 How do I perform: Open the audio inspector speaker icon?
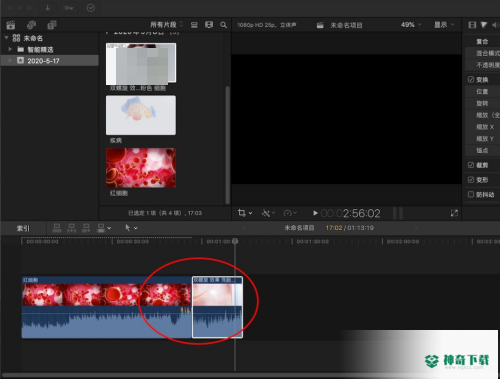(495, 25)
